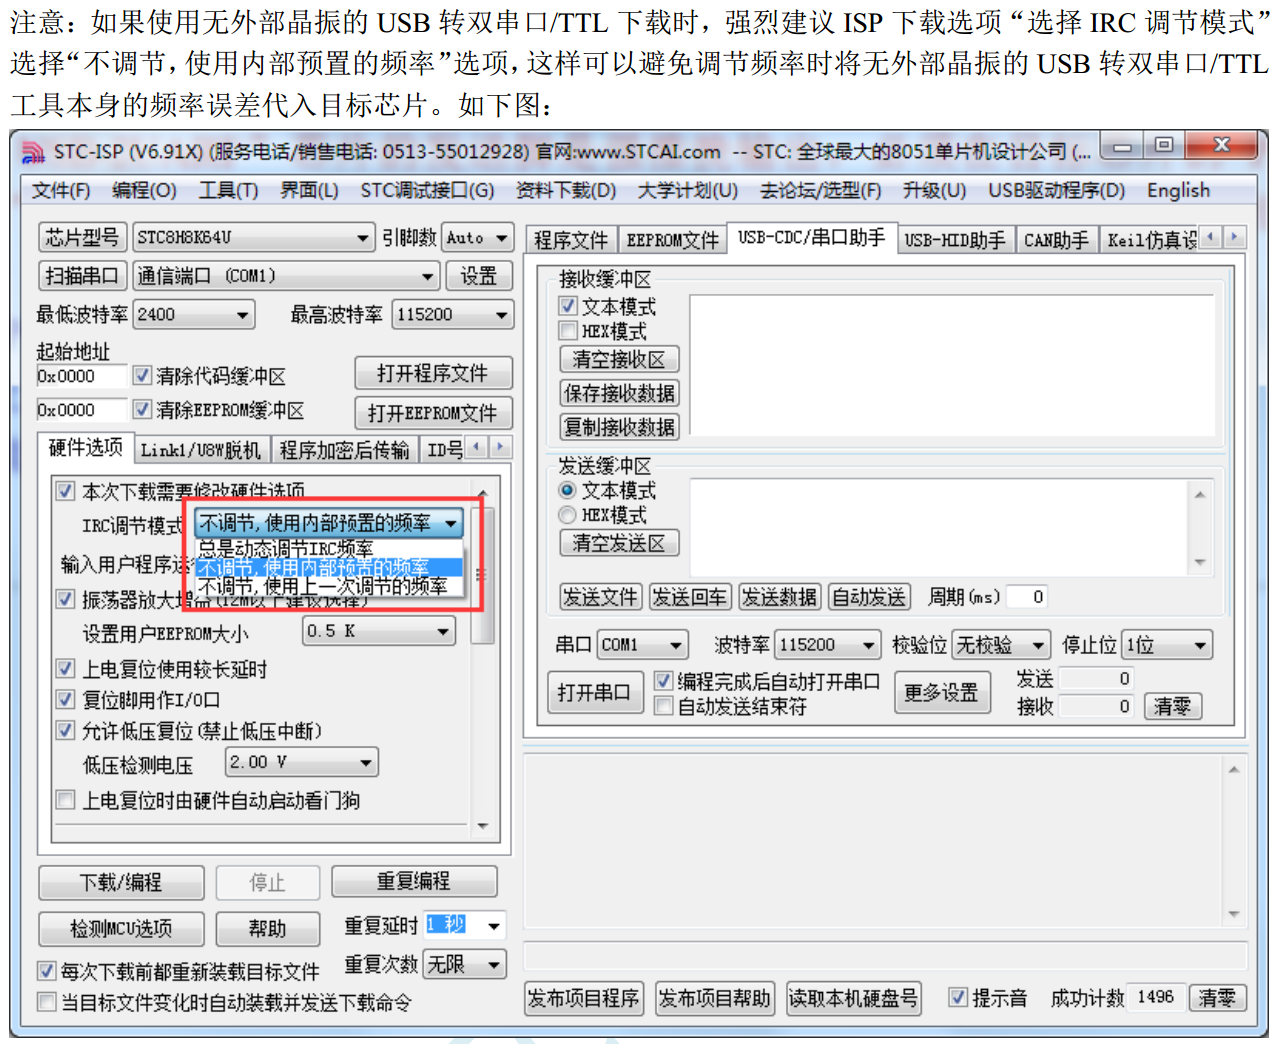The width and height of the screenshot is (1277, 1044).
Task: Click left tab arrow beside ID号 tab
Action: pyautogui.click(x=478, y=447)
